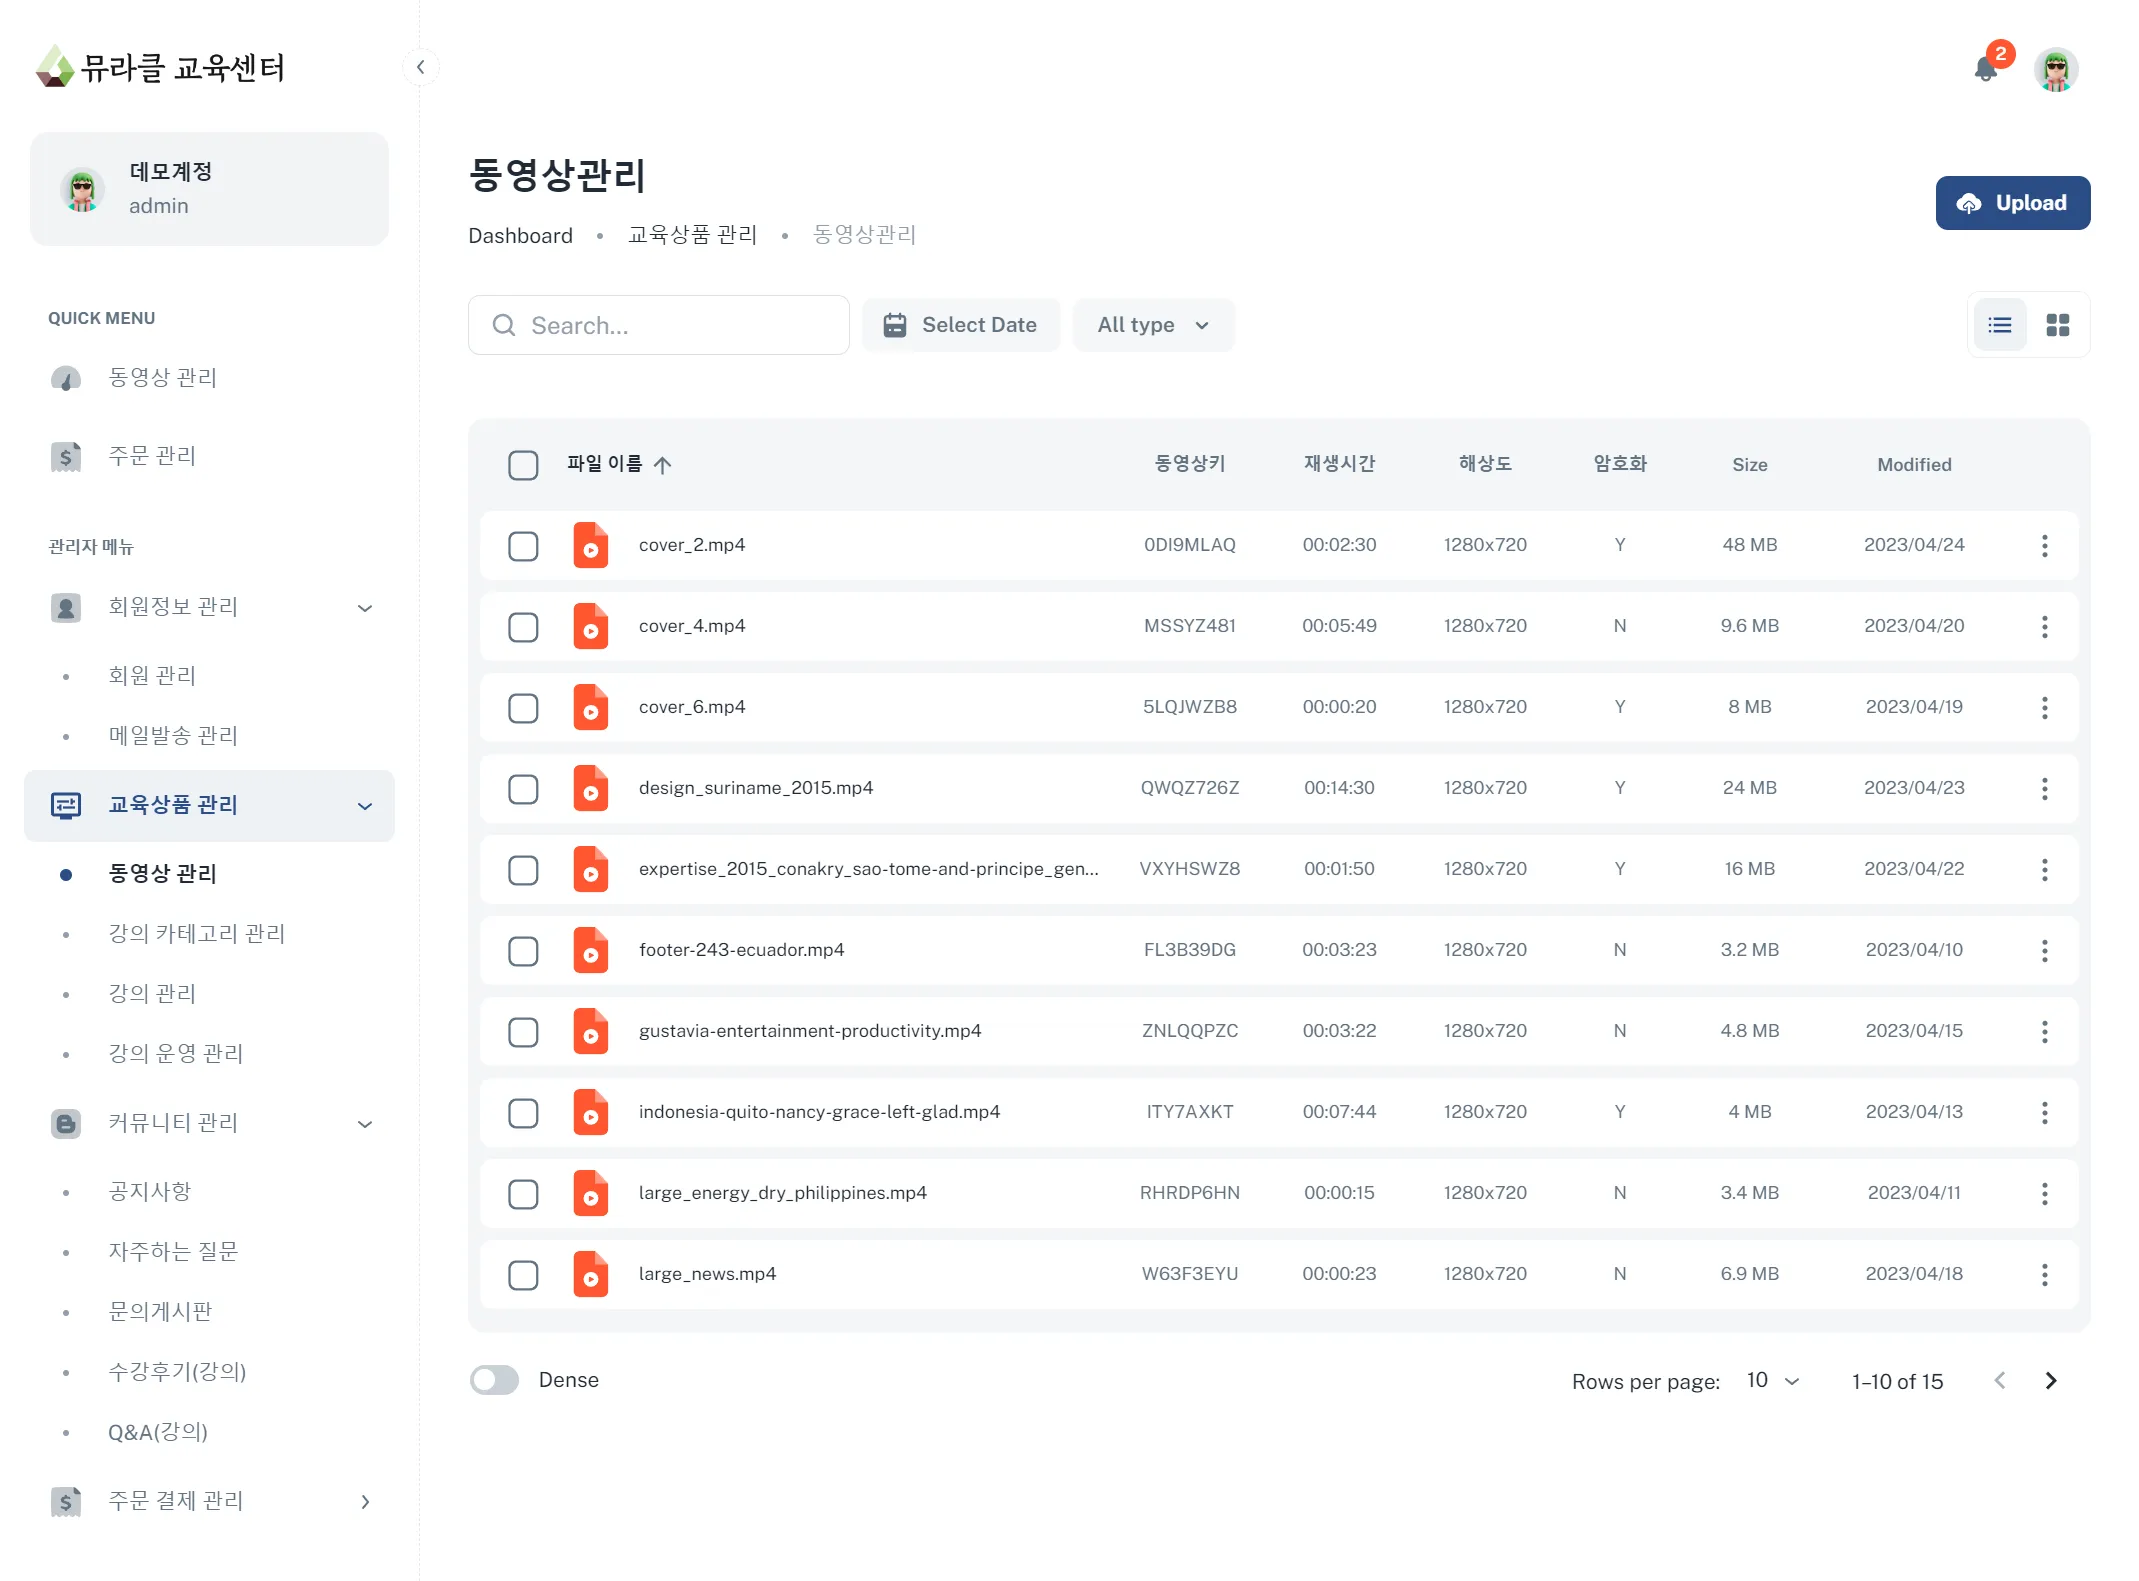This screenshot has width=2139, height=1581.
Task: Open more options for cover_2.mp4
Action: (x=2045, y=545)
